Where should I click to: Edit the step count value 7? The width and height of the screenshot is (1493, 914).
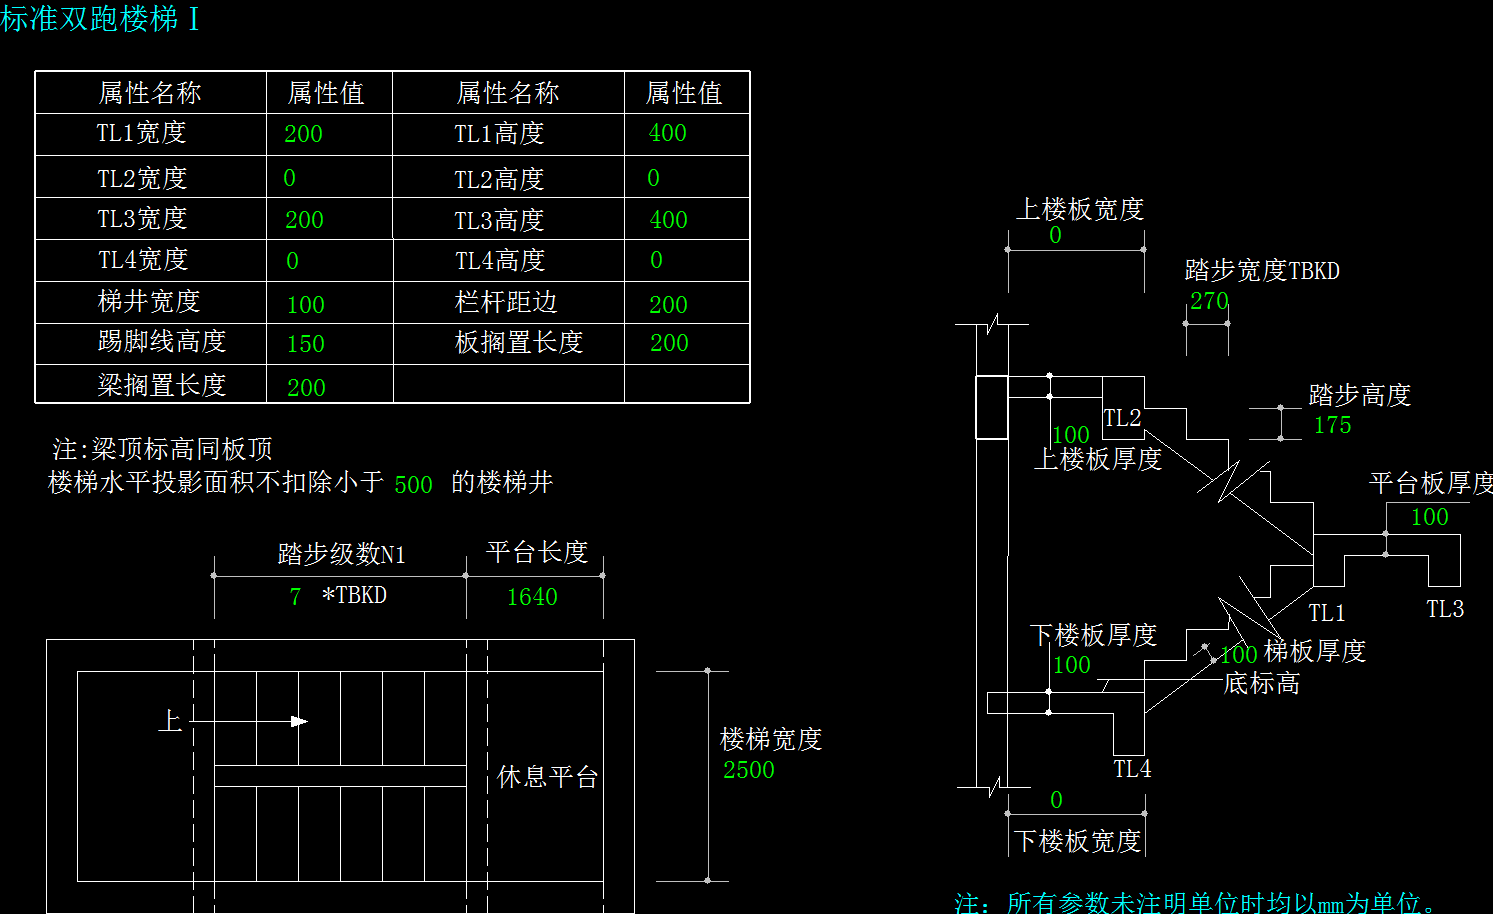295,597
